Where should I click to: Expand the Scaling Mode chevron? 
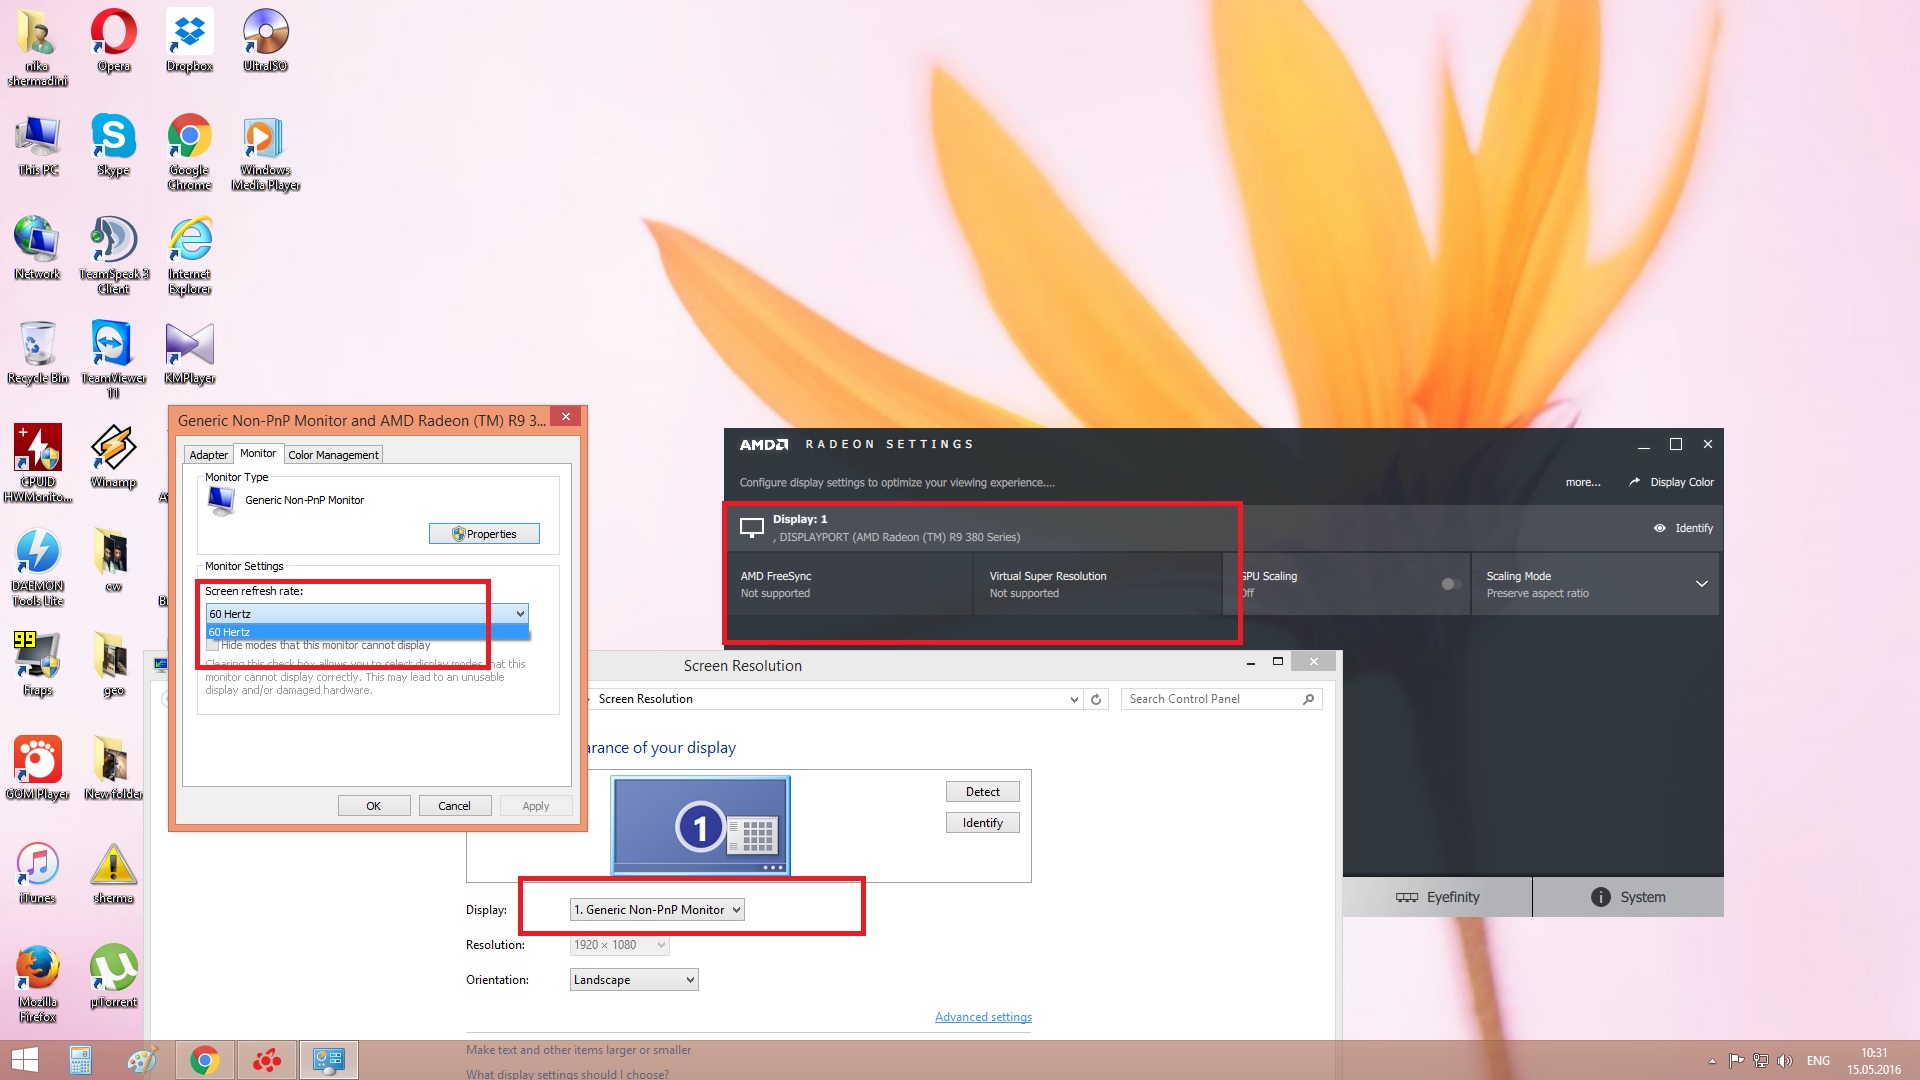click(x=1701, y=584)
